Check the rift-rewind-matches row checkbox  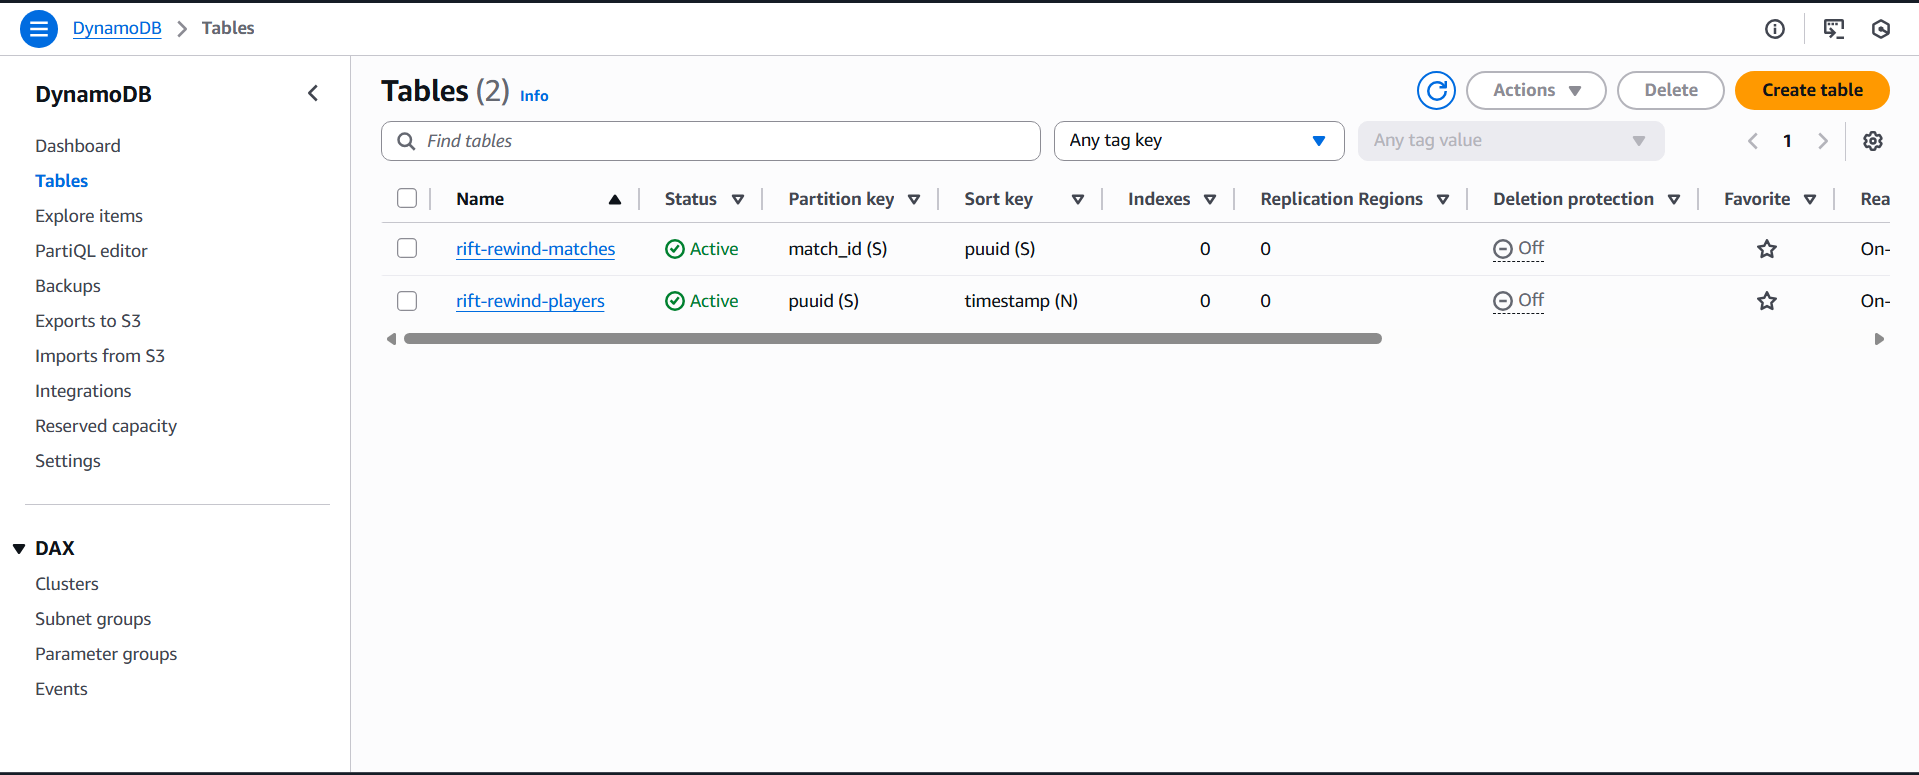click(407, 248)
